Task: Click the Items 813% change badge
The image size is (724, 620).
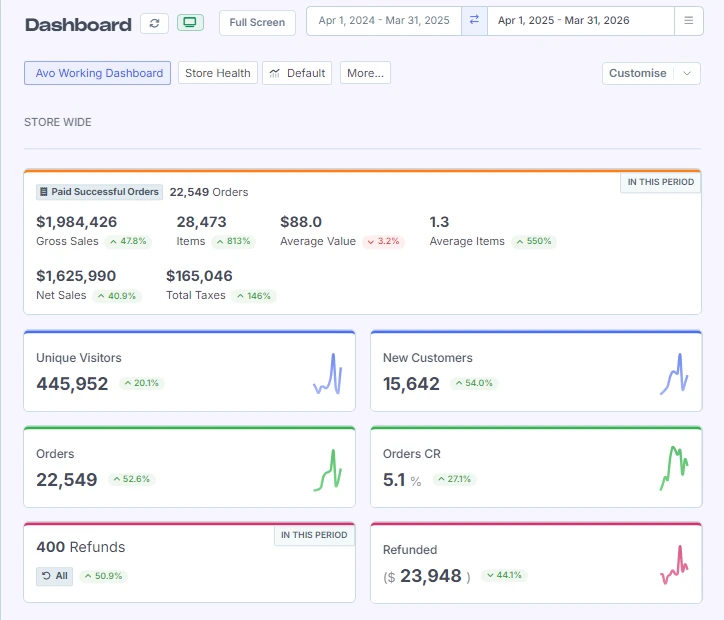Action: click(234, 241)
